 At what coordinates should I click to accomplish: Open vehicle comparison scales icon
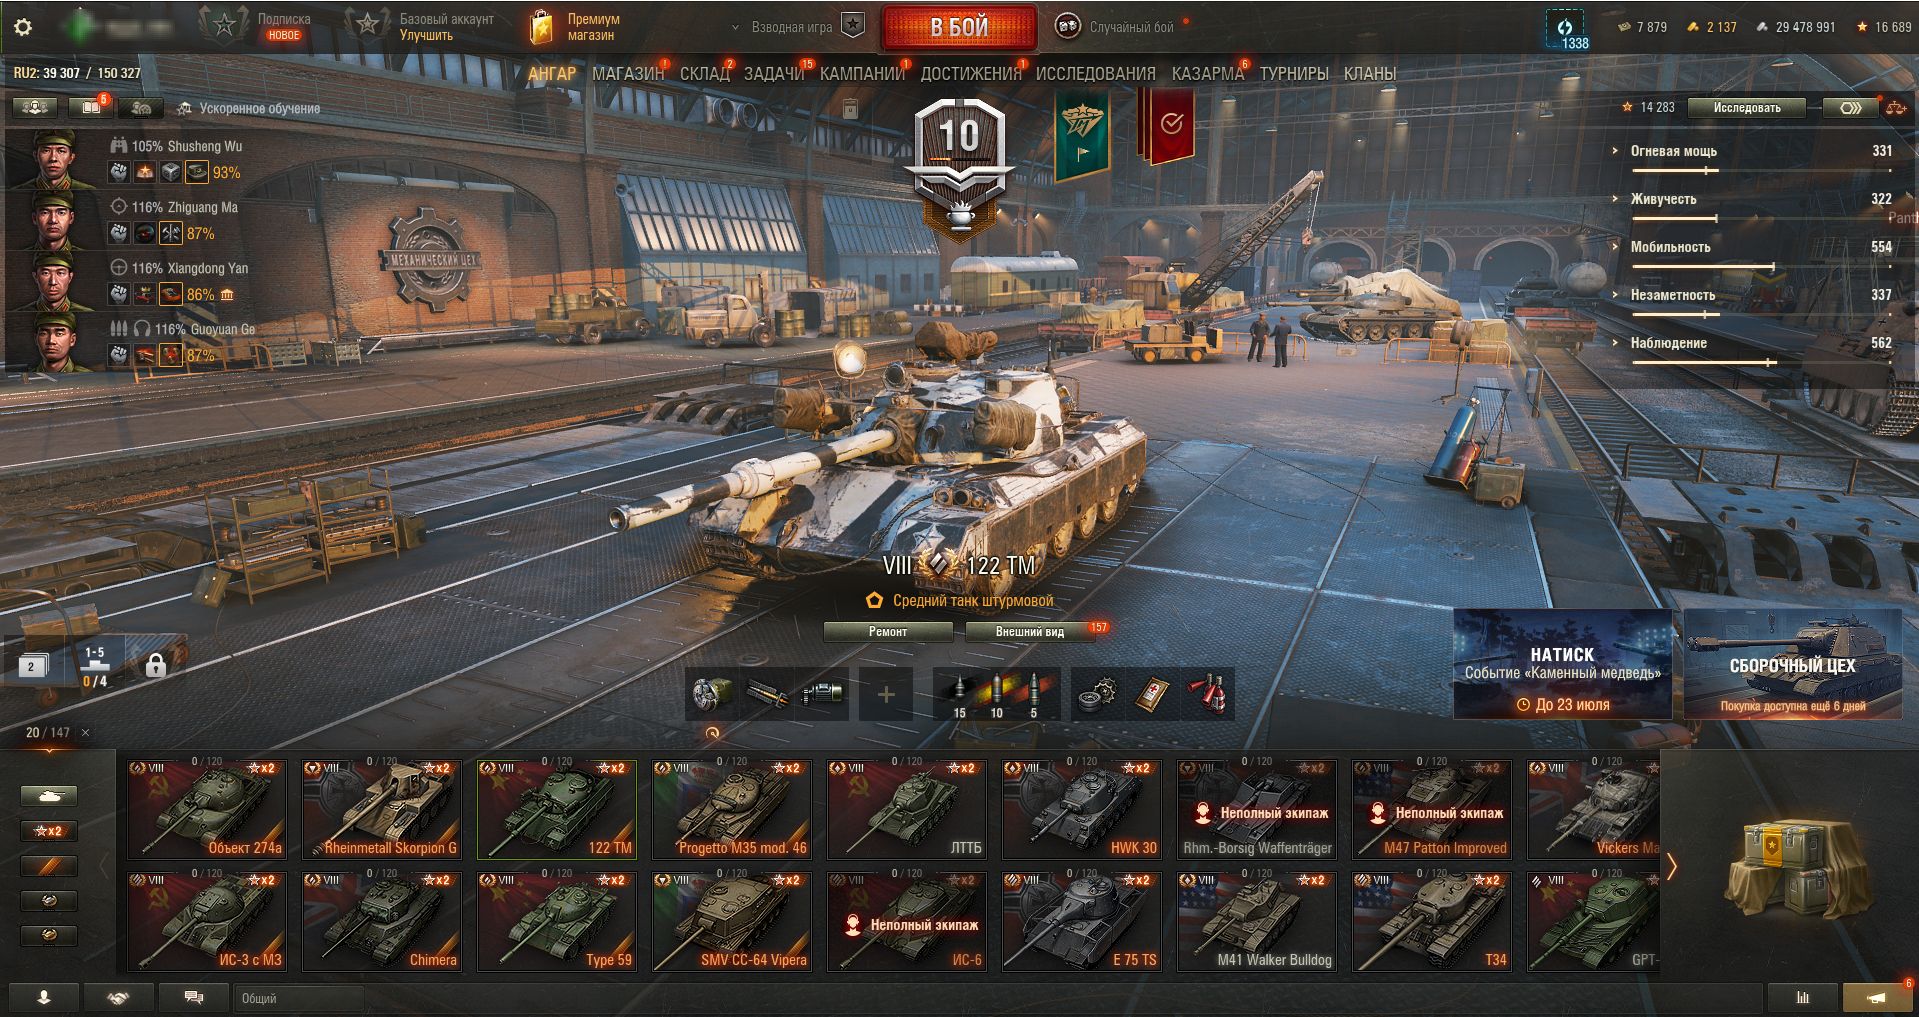click(x=1895, y=108)
